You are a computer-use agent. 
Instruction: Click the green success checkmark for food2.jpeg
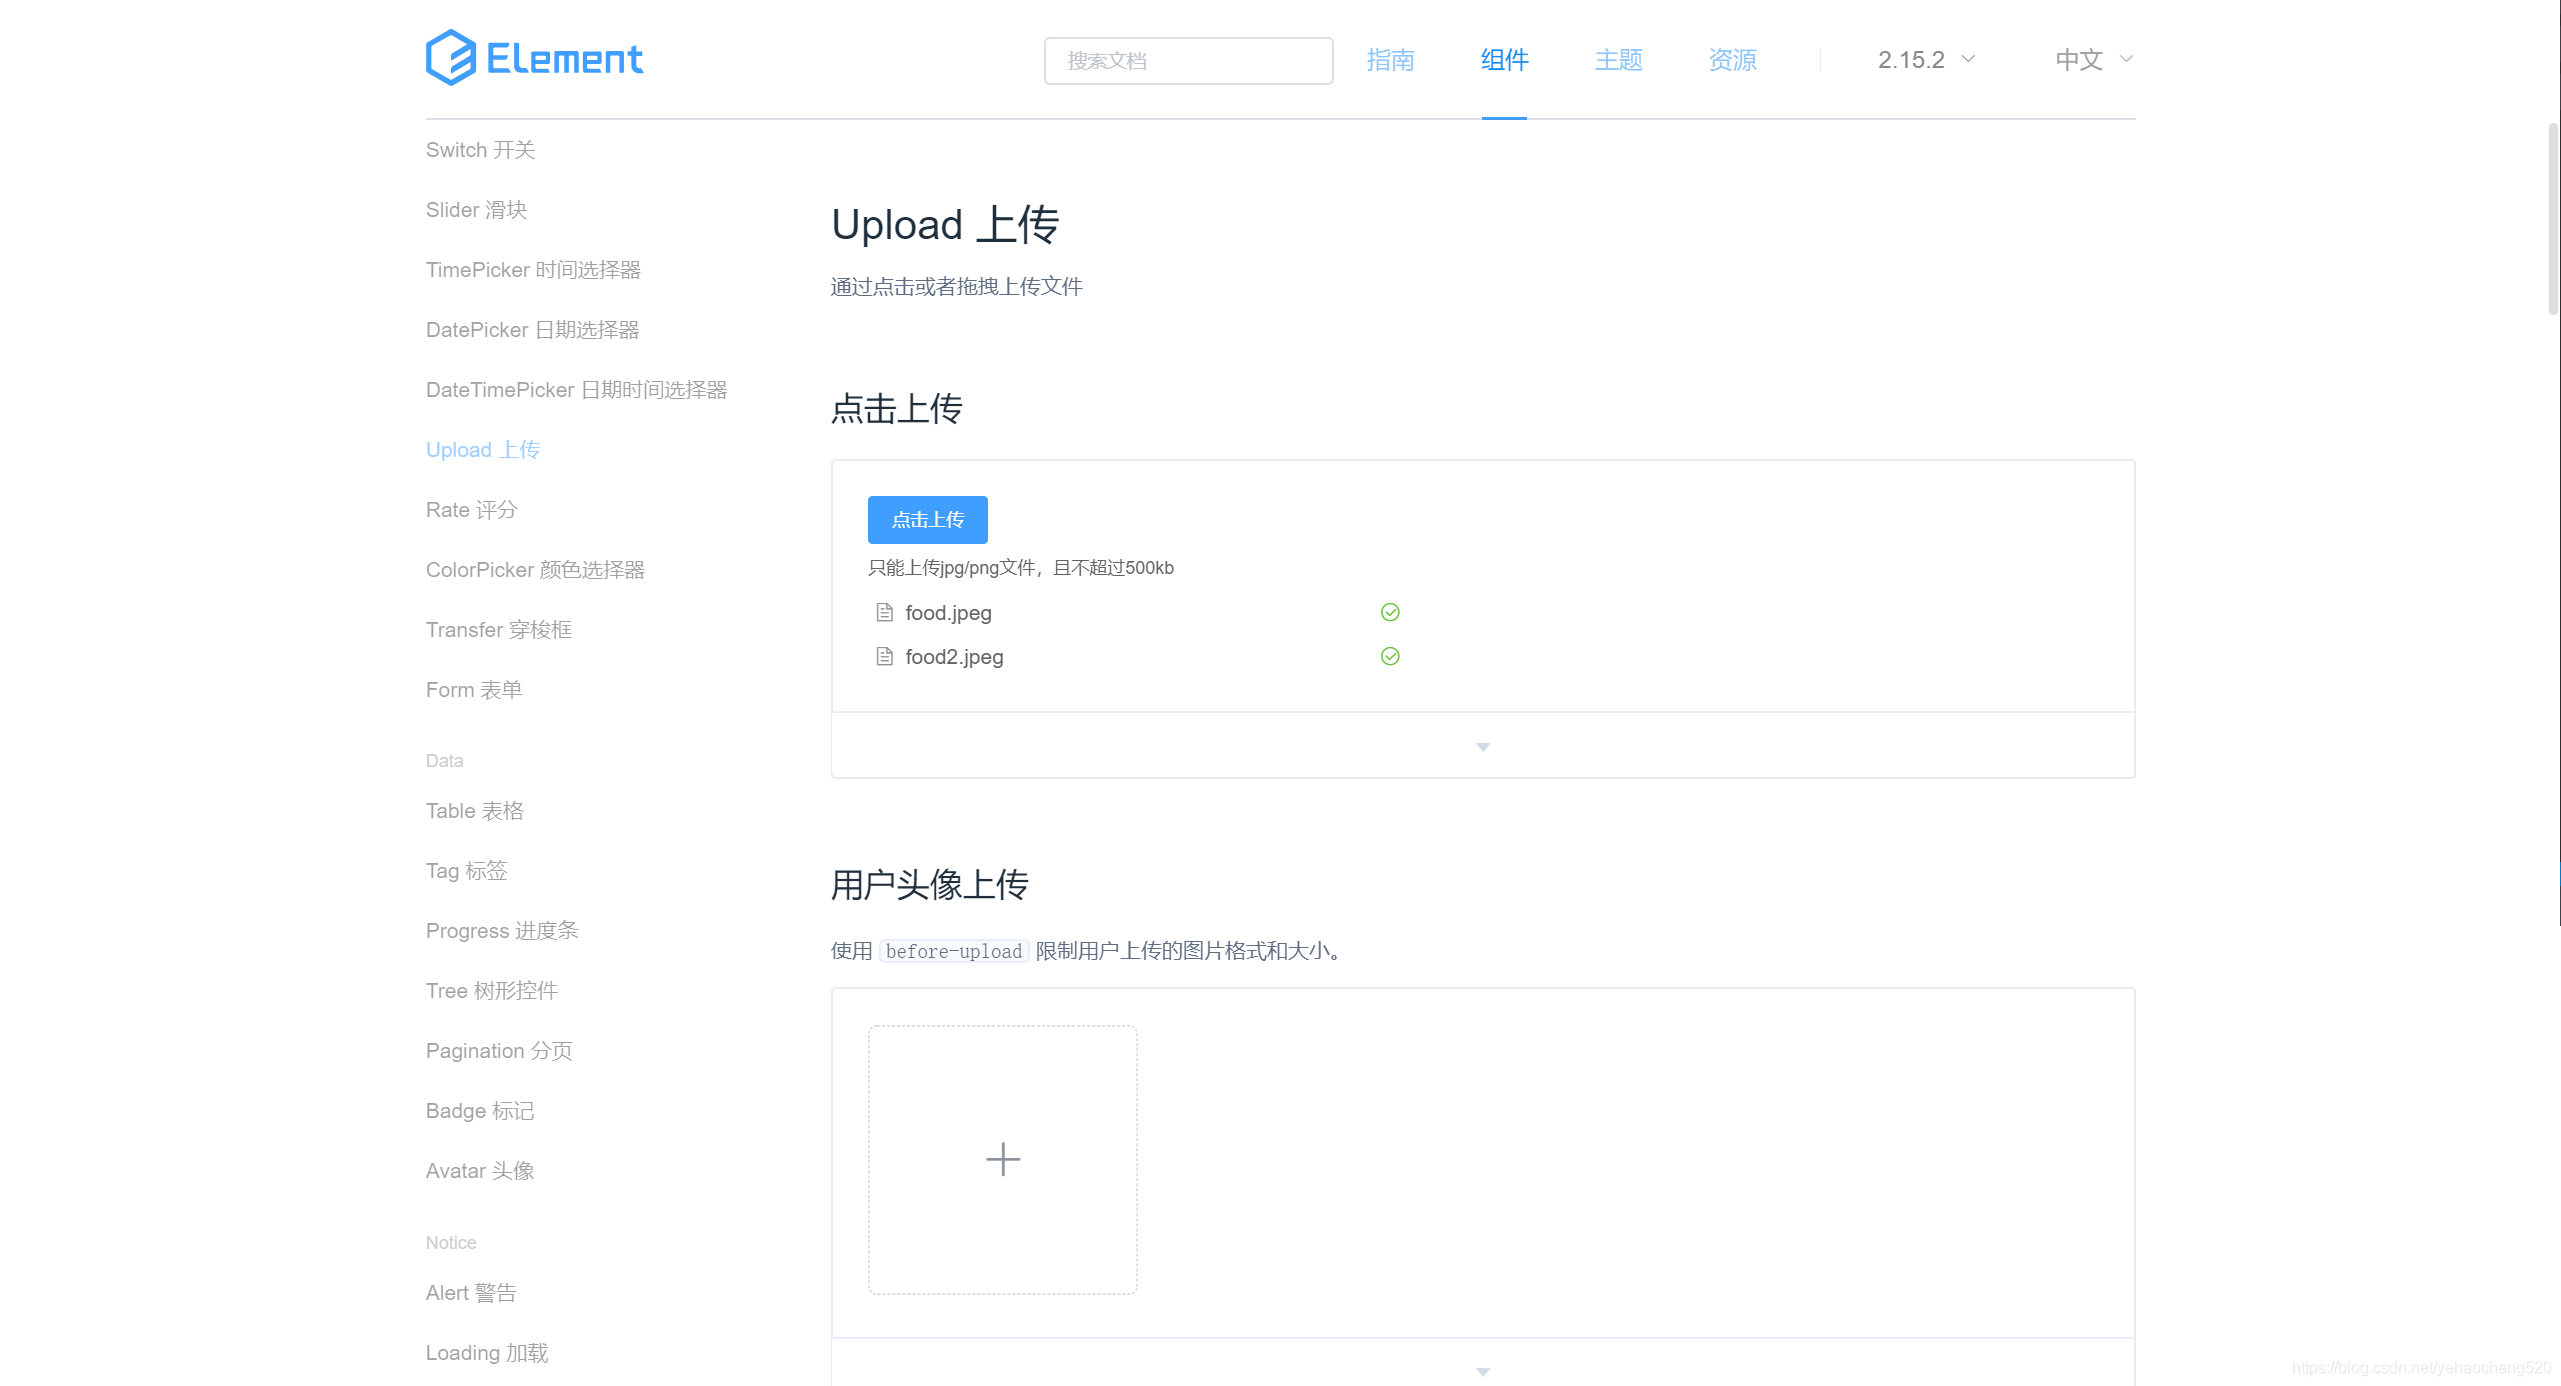1390,656
